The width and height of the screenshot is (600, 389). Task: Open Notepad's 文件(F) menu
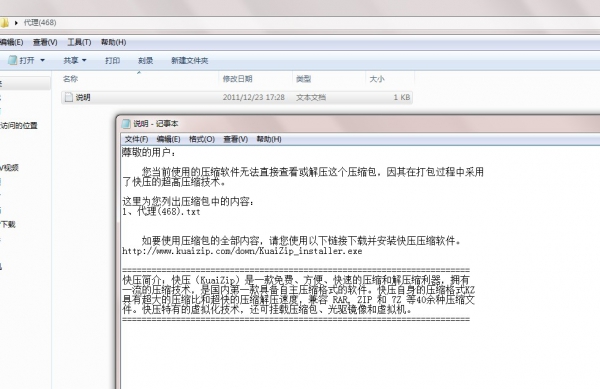coord(136,139)
